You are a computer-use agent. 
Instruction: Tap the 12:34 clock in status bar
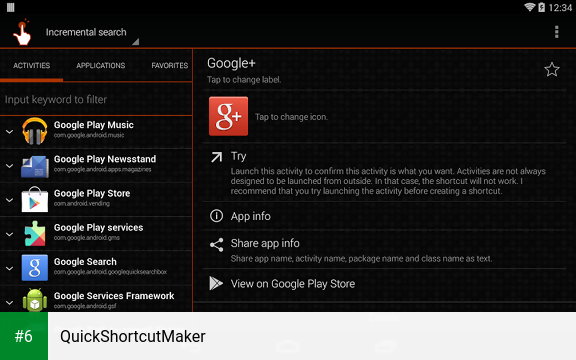(x=560, y=7)
